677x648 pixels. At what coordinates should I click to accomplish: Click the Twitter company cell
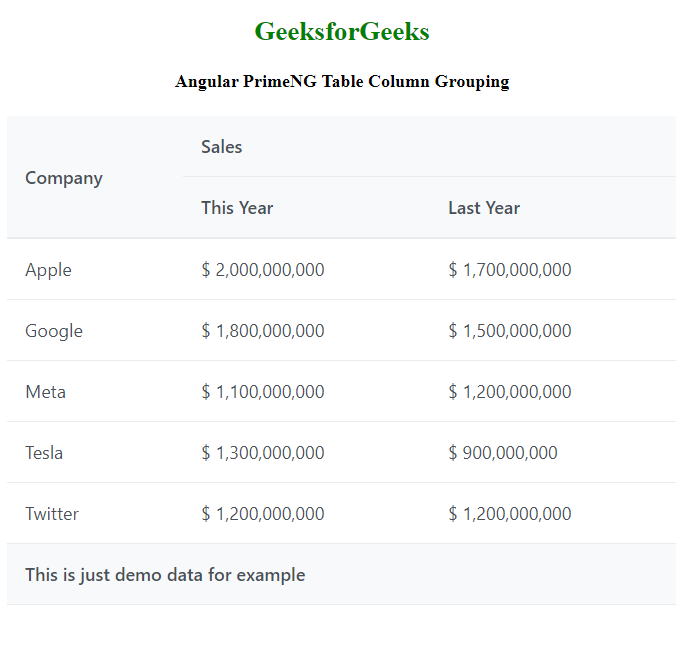[52, 514]
